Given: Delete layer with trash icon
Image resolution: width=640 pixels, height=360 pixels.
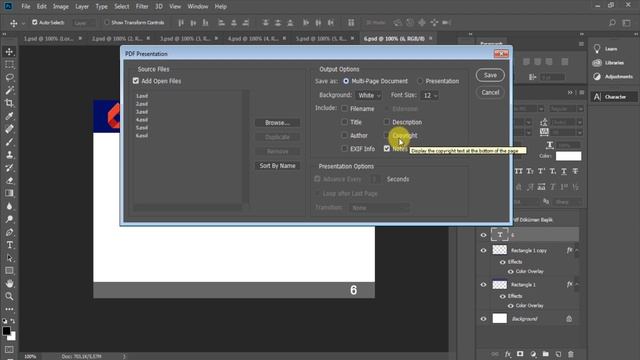Looking at the screenshot, I should tap(571, 354).
